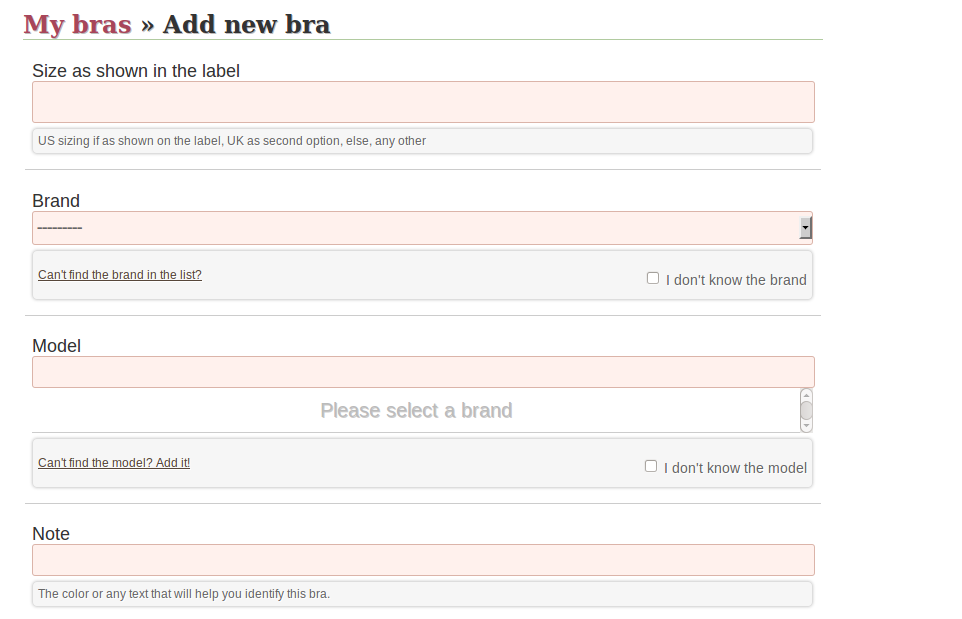The height and width of the screenshot is (619, 962).
Task: Click the Model list scrollbar down arrow
Action: tap(806, 425)
